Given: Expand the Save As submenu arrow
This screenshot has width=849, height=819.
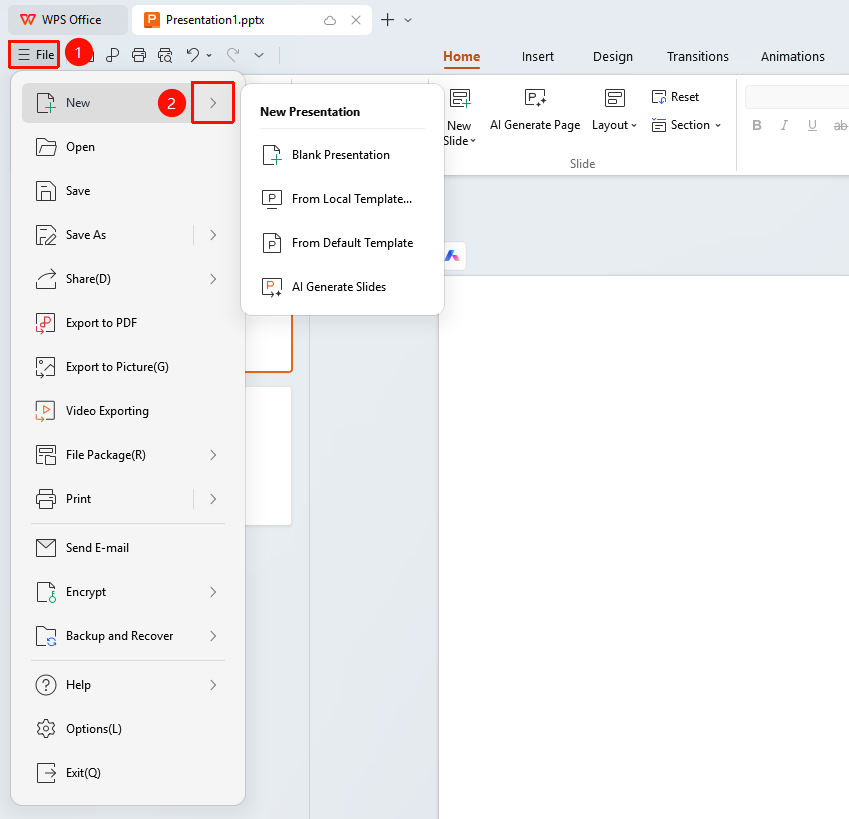Looking at the screenshot, I should point(213,235).
